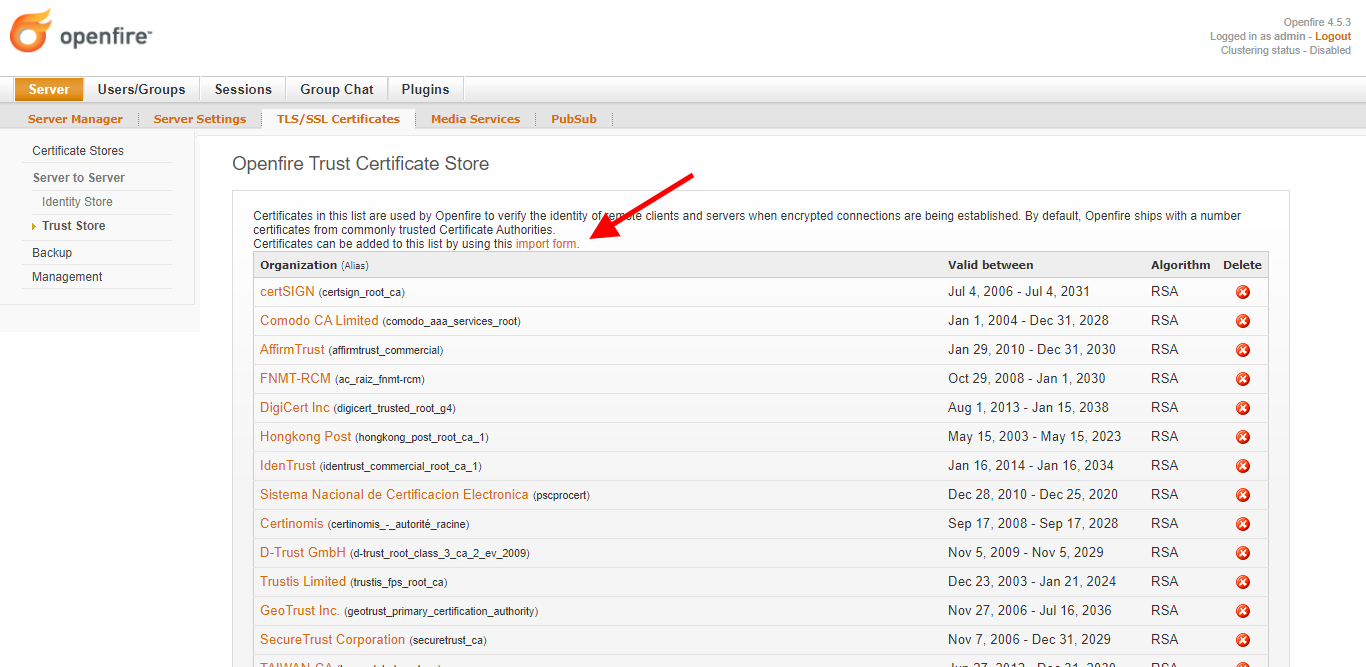Click the Logout link

(x=1333, y=36)
